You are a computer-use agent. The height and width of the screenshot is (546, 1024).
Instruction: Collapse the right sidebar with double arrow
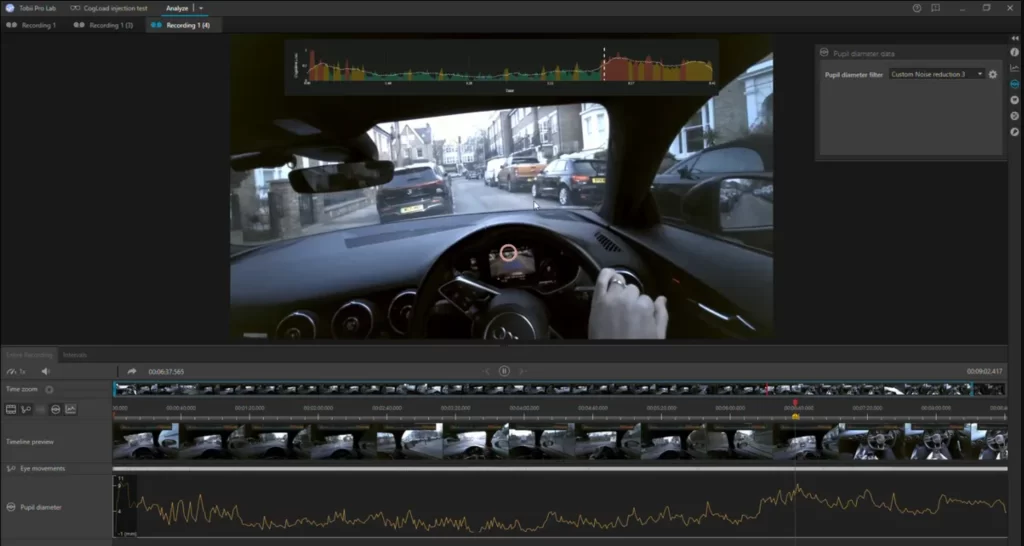click(1014, 37)
